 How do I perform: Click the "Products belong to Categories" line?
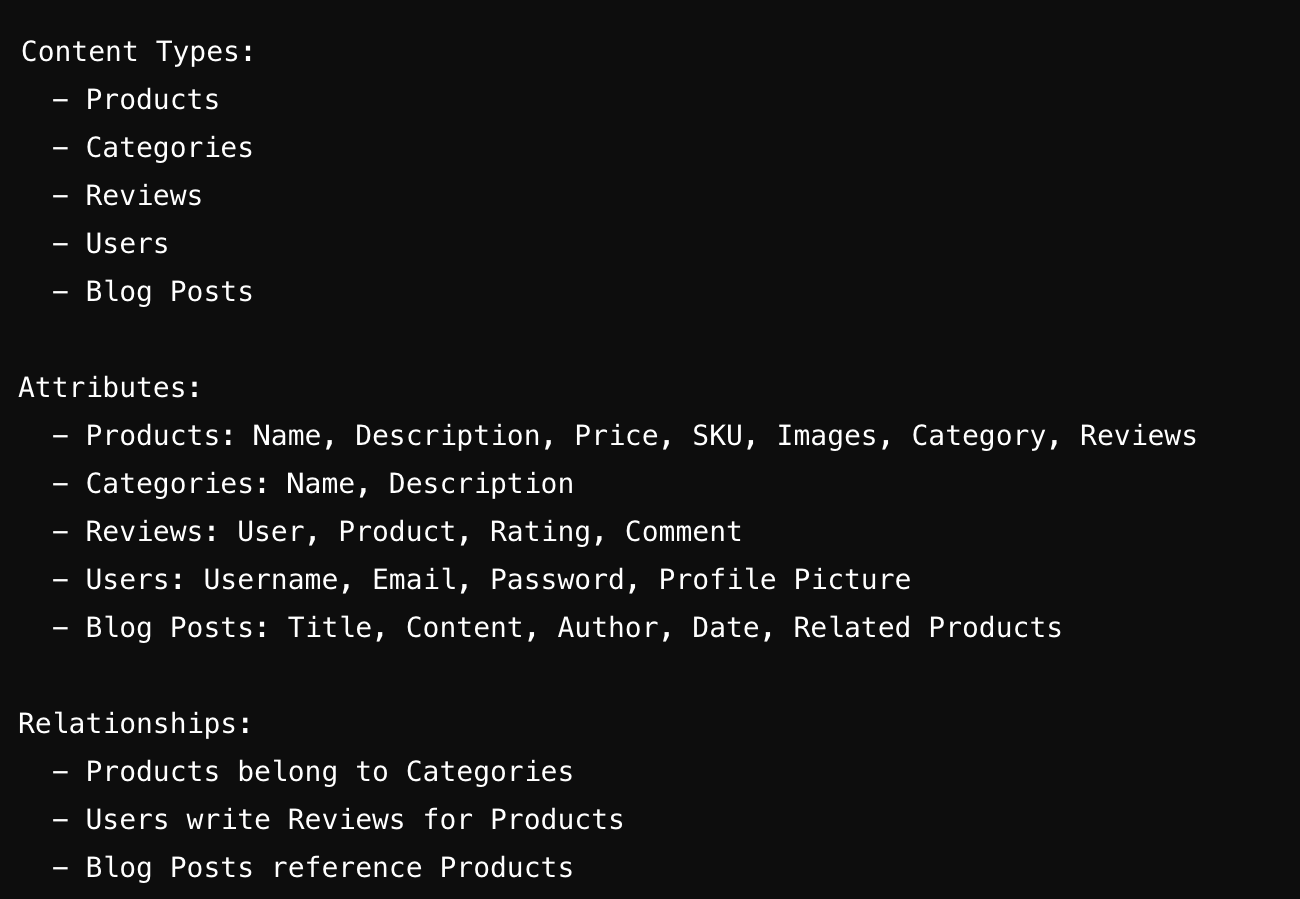tap(329, 771)
